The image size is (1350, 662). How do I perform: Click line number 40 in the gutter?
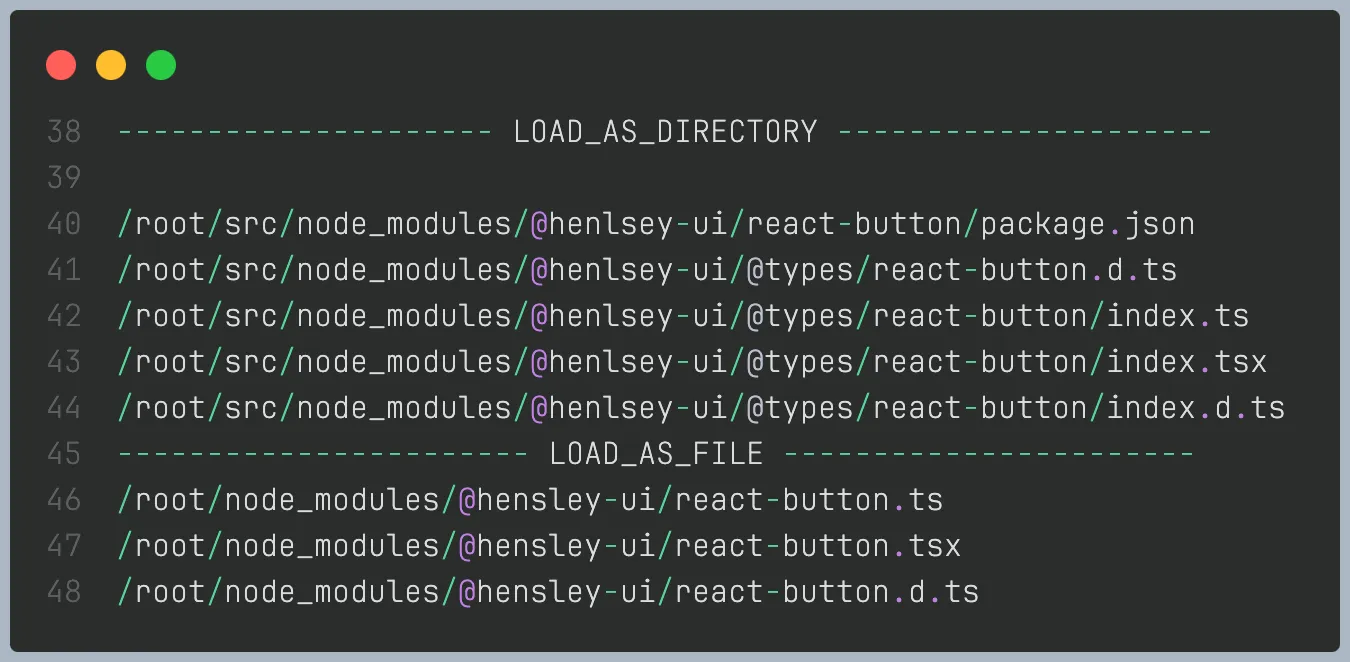click(64, 224)
